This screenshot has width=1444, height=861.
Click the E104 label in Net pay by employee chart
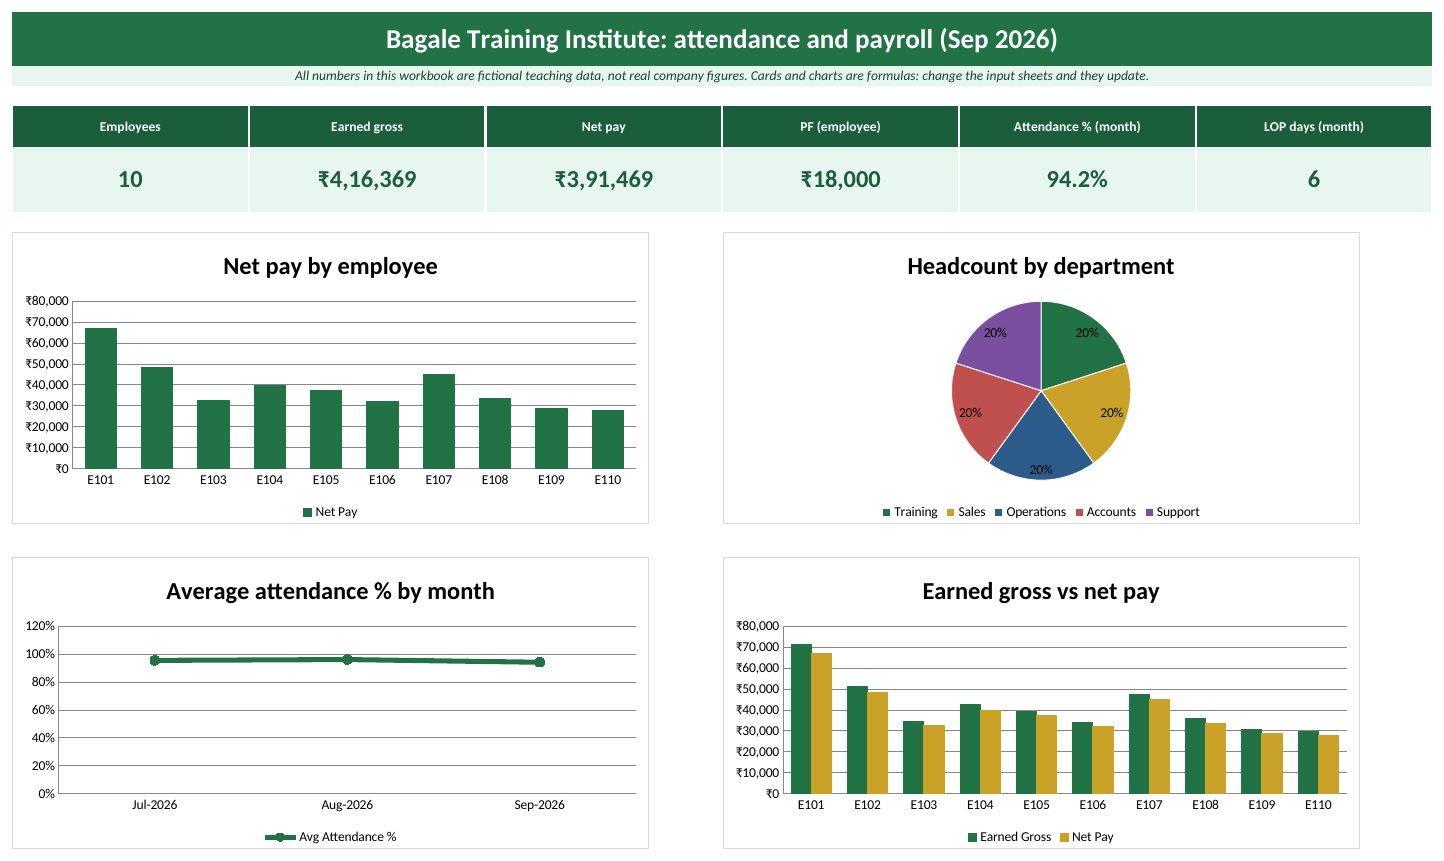[x=270, y=480]
